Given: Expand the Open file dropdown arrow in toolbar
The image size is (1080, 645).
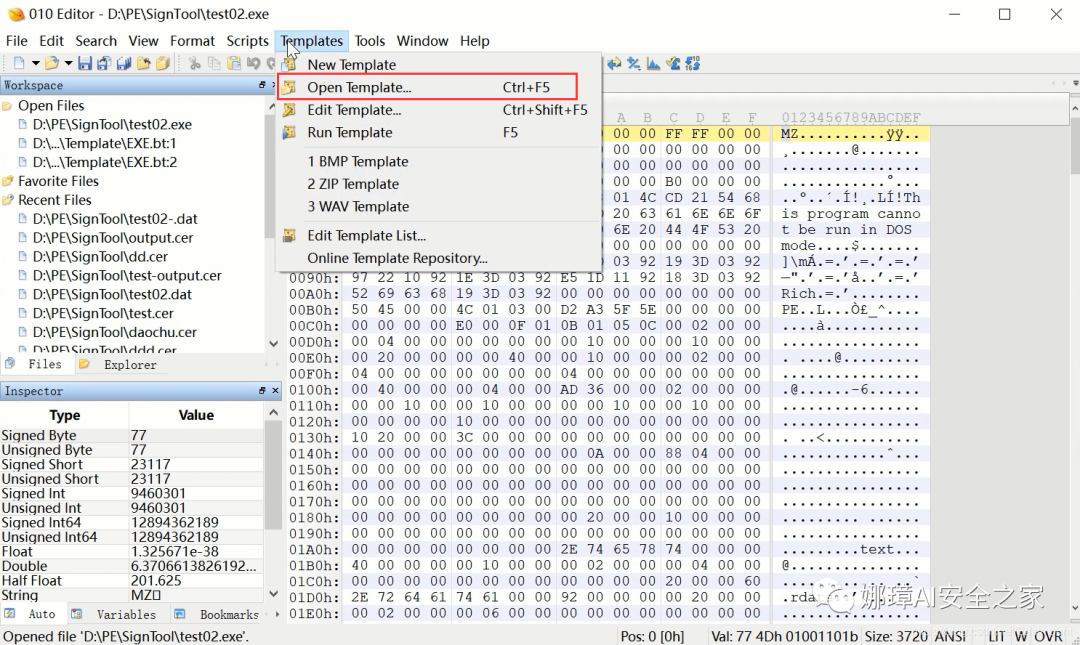Looking at the screenshot, I should (x=68, y=63).
